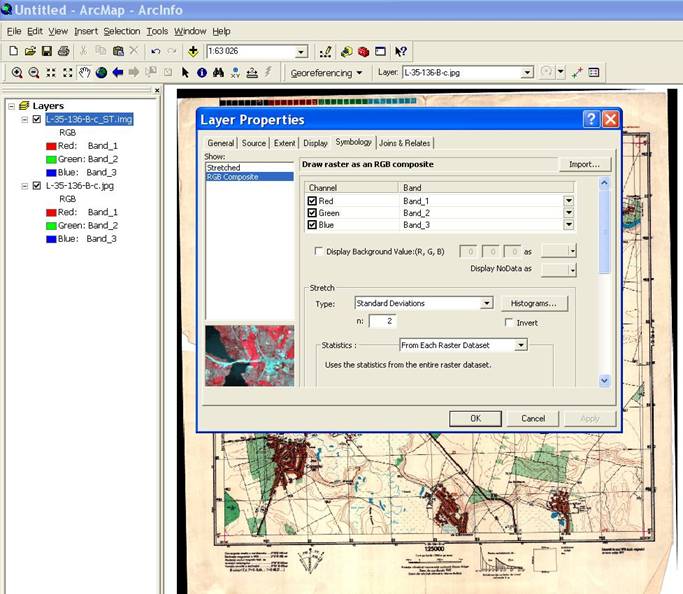Open the map scale dropdown

tap(301, 52)
